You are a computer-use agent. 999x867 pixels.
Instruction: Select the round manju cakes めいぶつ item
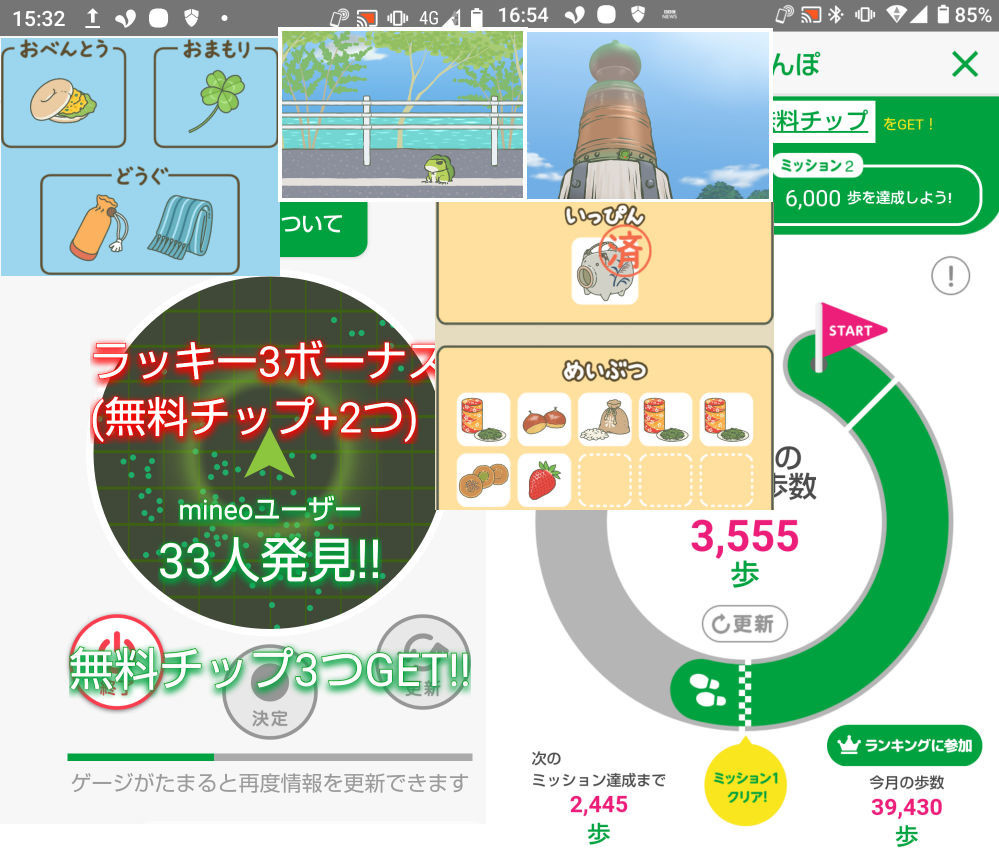click(x=484, y=480)
